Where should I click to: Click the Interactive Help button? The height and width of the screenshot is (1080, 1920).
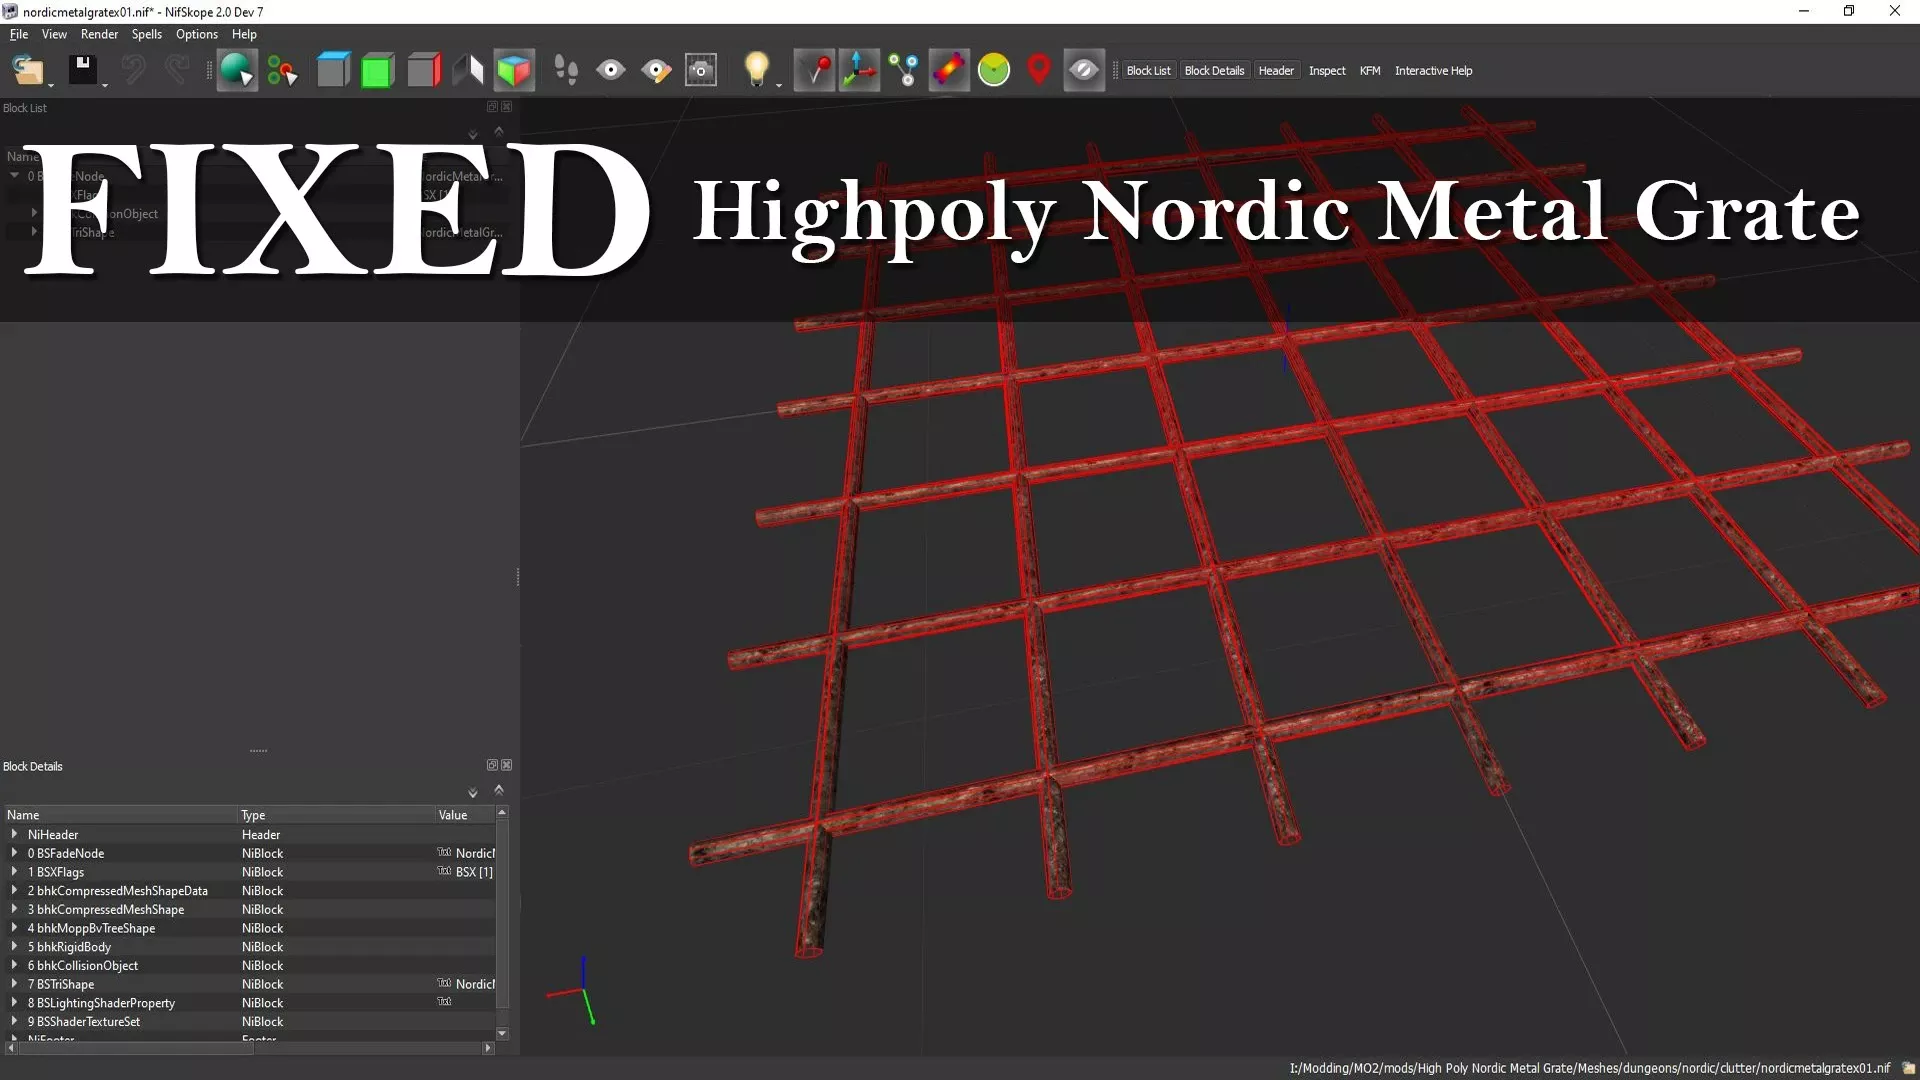[x=1433, y=71]
